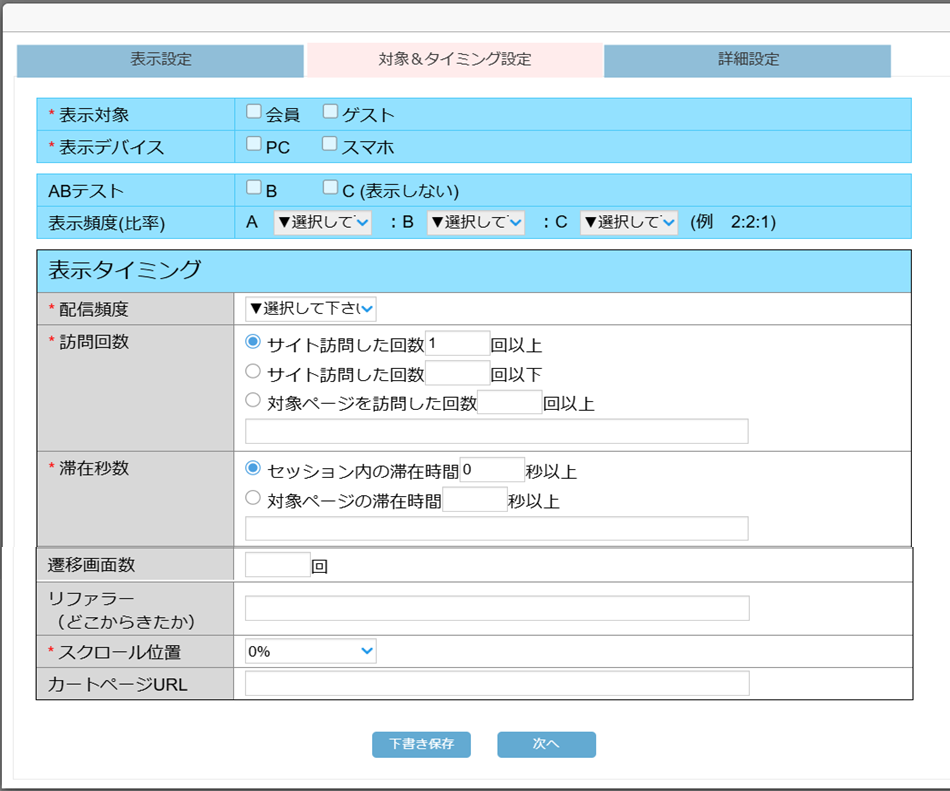The image size is (950, 791).
Task: Select サイト訪問した回数 回以下 radio button
Action: point(254,373)
